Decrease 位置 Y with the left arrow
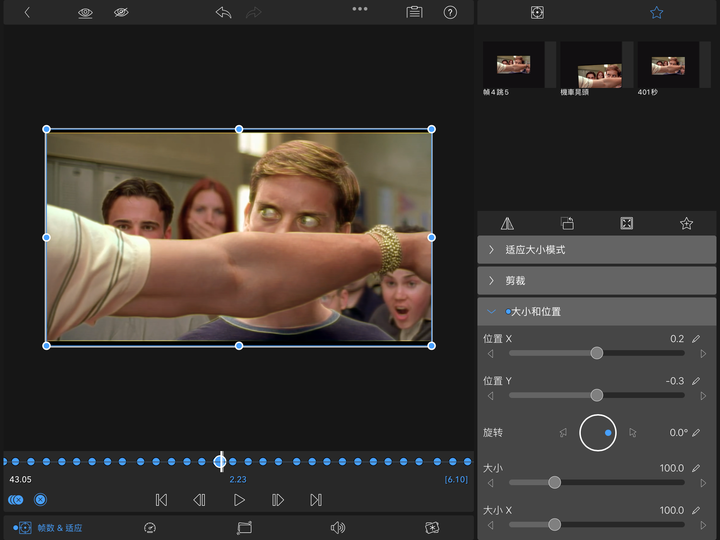Viewport: 720px width, 540px height. pos(490,396)
